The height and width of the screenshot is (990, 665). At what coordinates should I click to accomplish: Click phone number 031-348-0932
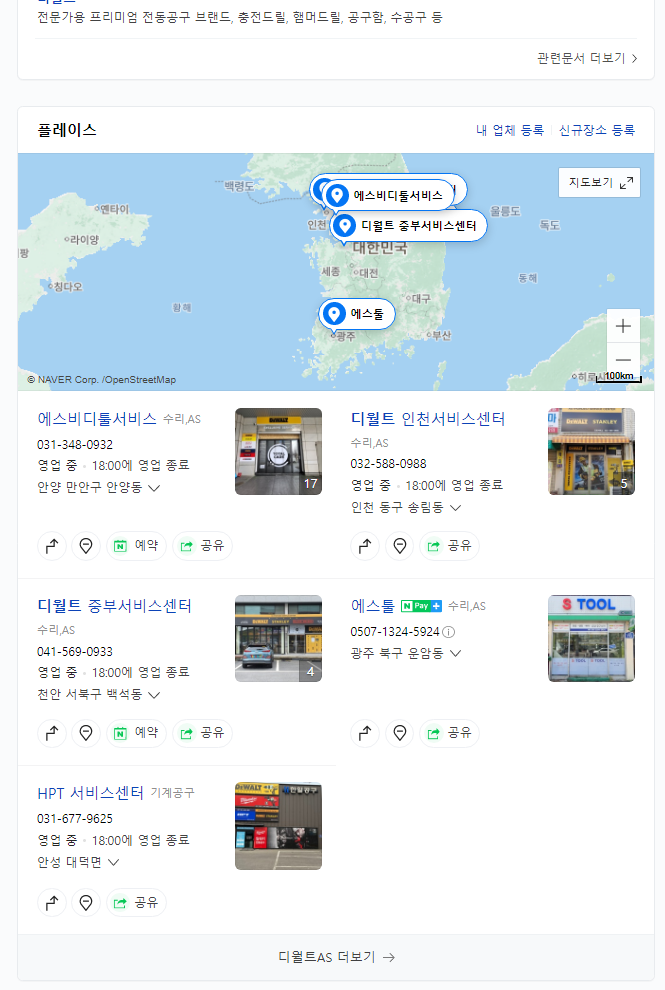tap(75, 445)
